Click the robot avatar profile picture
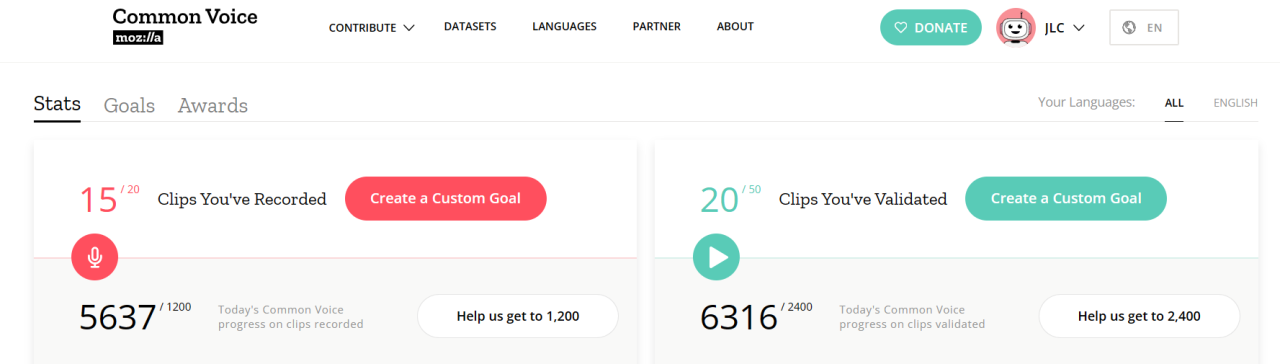This screenshot has width=1280, height=364. pyautogui.click(x=1016, y=28)
